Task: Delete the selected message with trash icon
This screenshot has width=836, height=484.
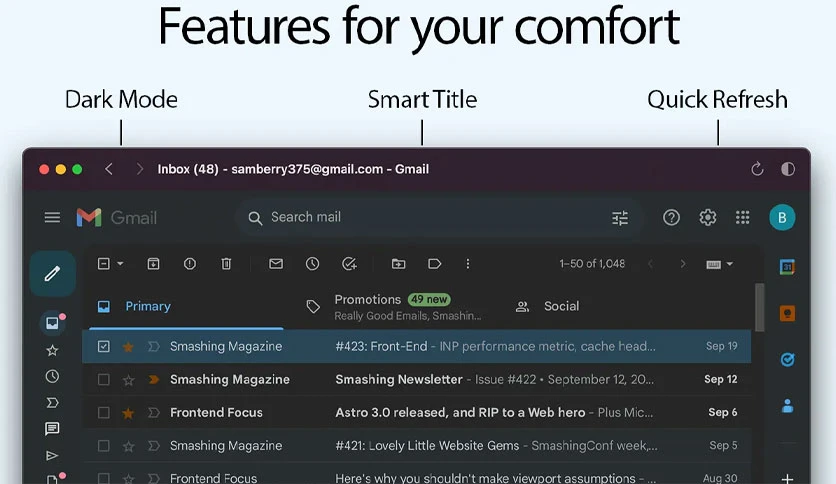Action: click(x=226, y=264)
